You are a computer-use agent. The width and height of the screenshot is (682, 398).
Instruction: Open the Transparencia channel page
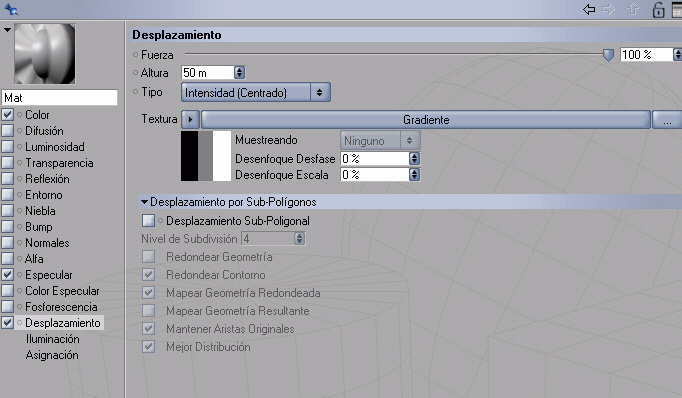[x=59, y=163]
